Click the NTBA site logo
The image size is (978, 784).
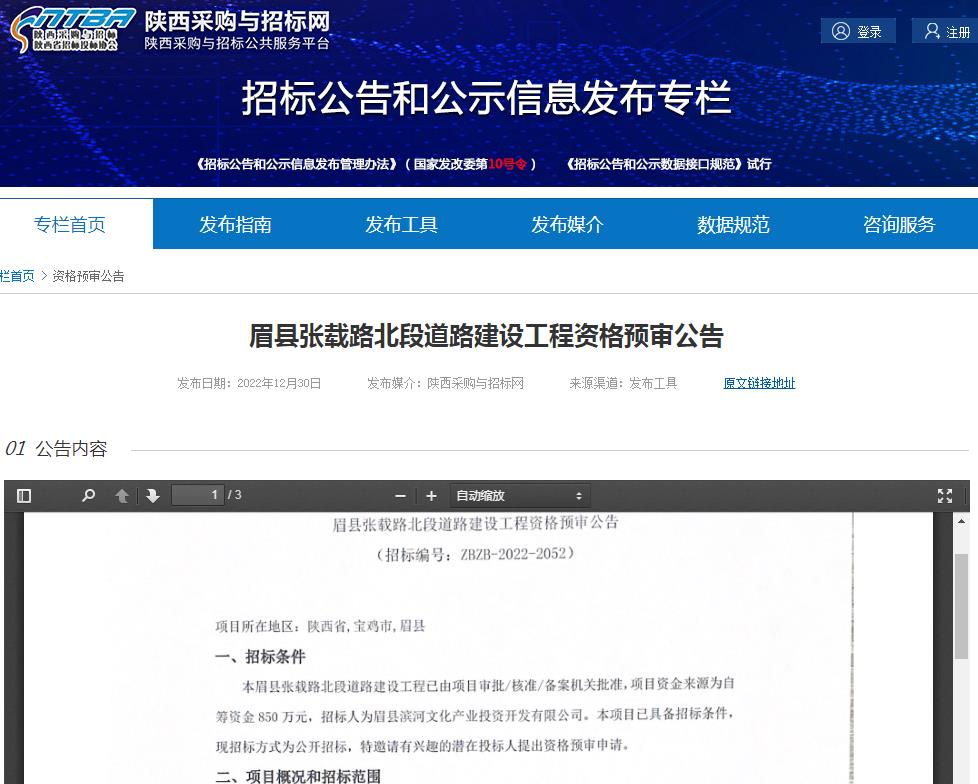click(x=73, y=29)
